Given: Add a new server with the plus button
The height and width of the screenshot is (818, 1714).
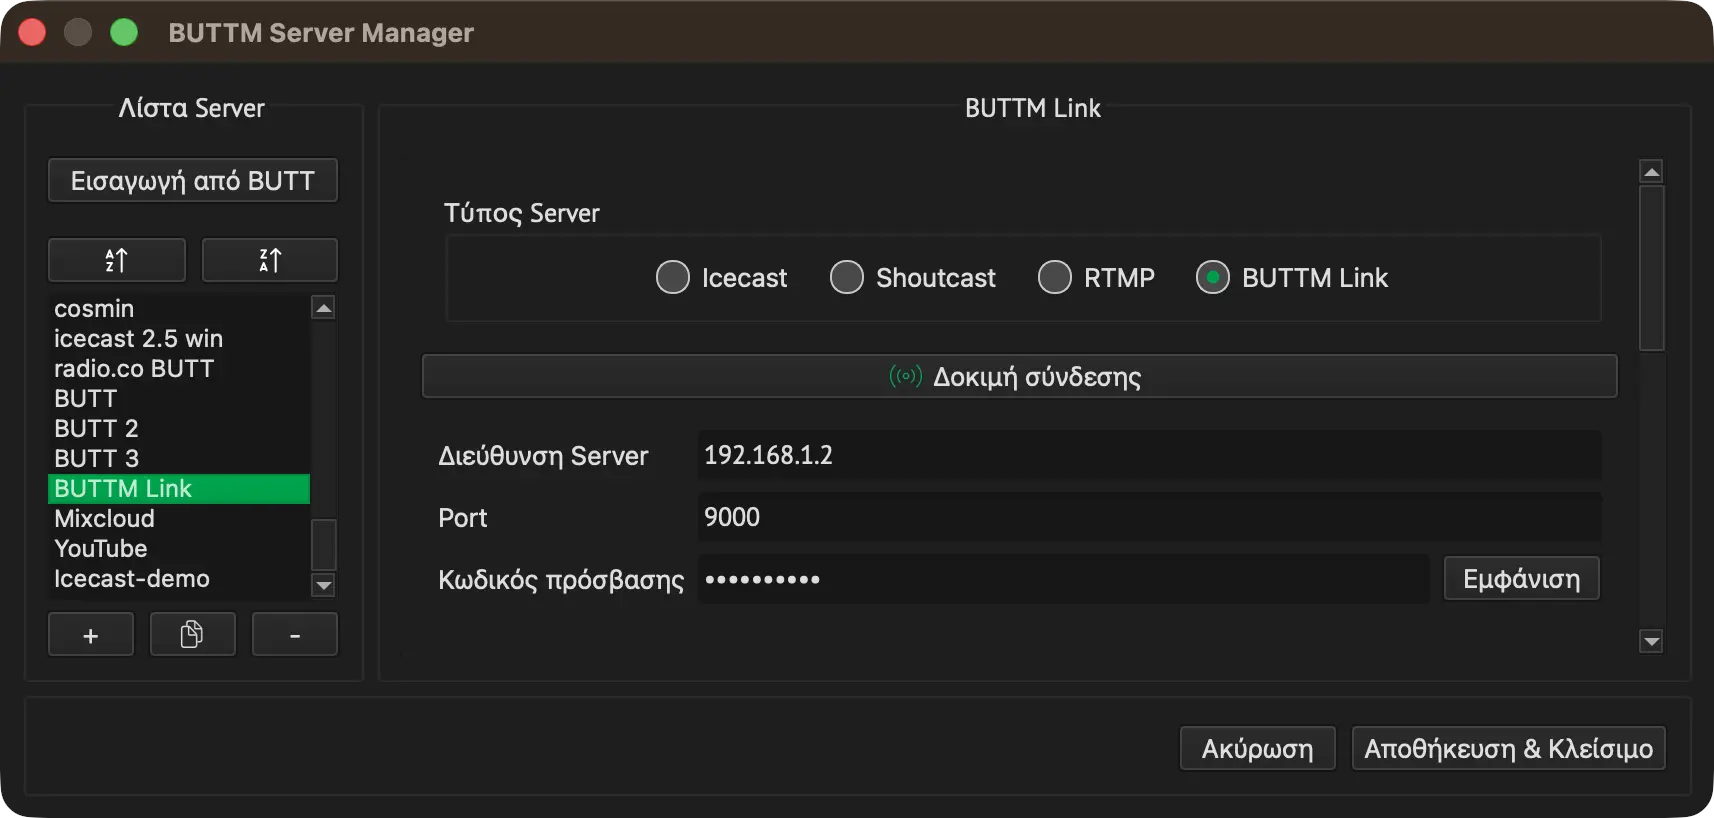Looking at the screenshot, I should pos(91,635).
